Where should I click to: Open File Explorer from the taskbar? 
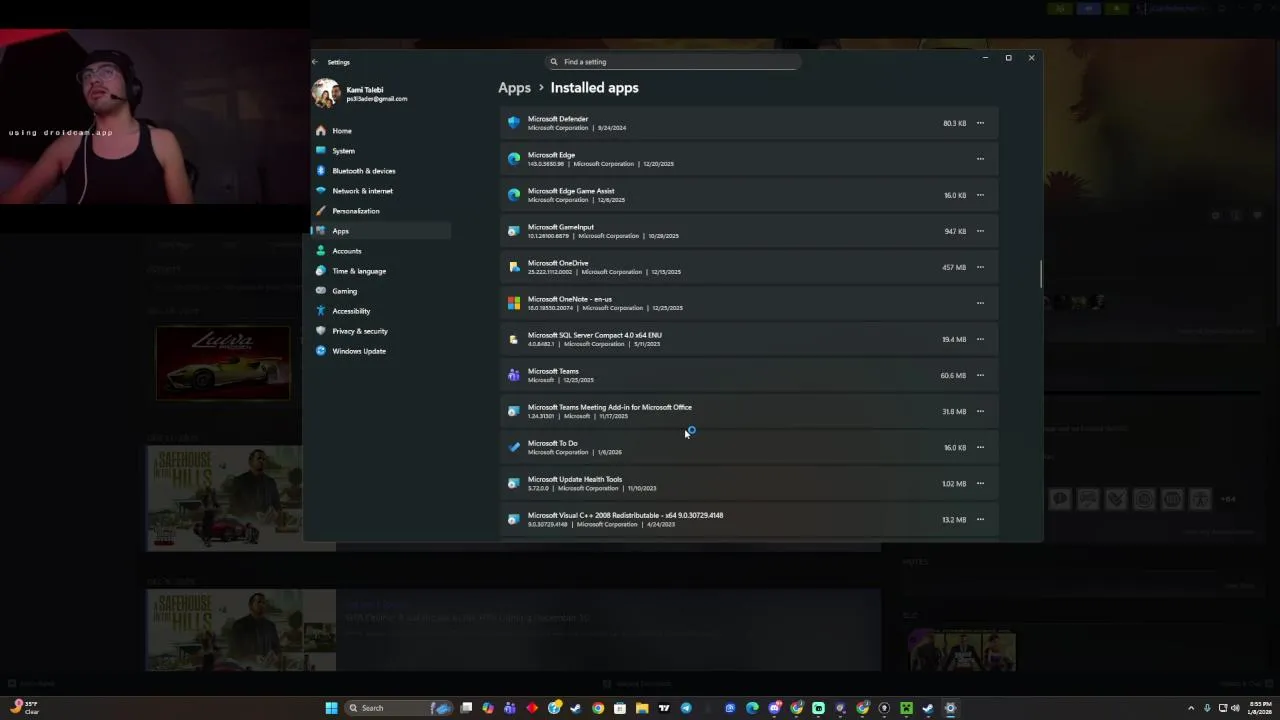pos(642,708)
